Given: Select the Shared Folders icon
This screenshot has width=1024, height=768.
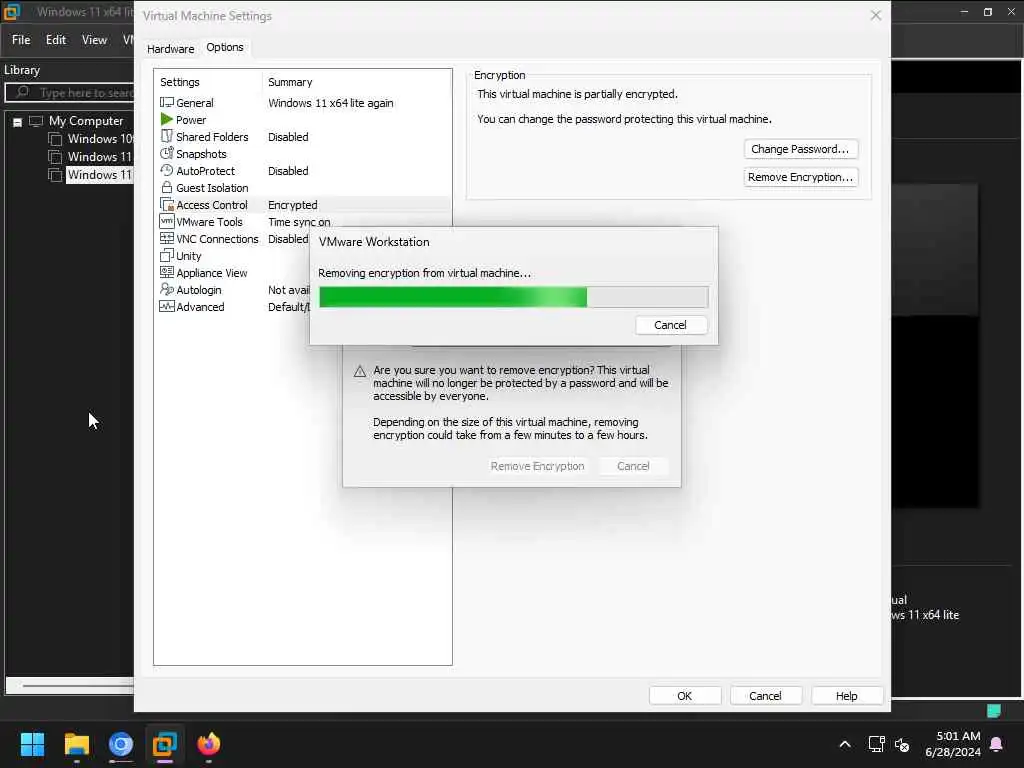Looking at the screenshot, I should [x=167, y=136].
